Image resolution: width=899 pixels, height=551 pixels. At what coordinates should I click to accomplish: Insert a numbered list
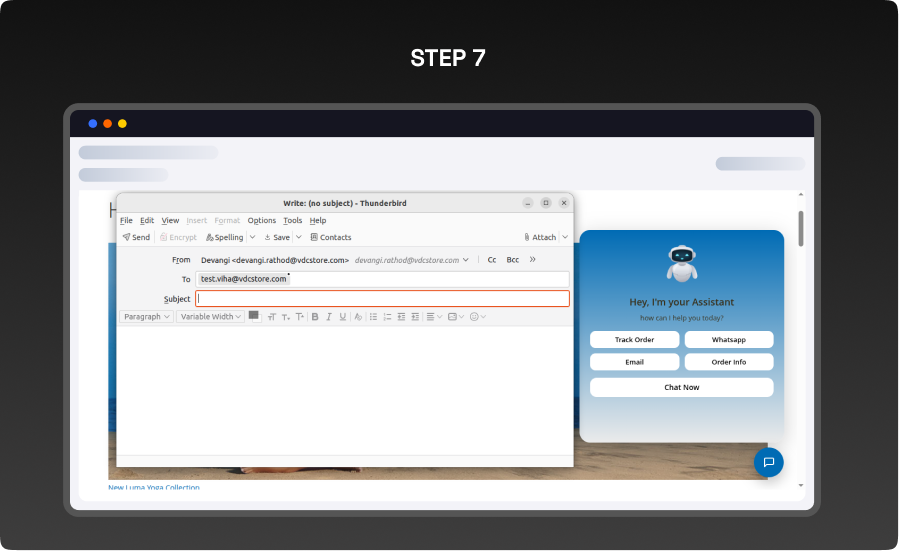point(387,317)
